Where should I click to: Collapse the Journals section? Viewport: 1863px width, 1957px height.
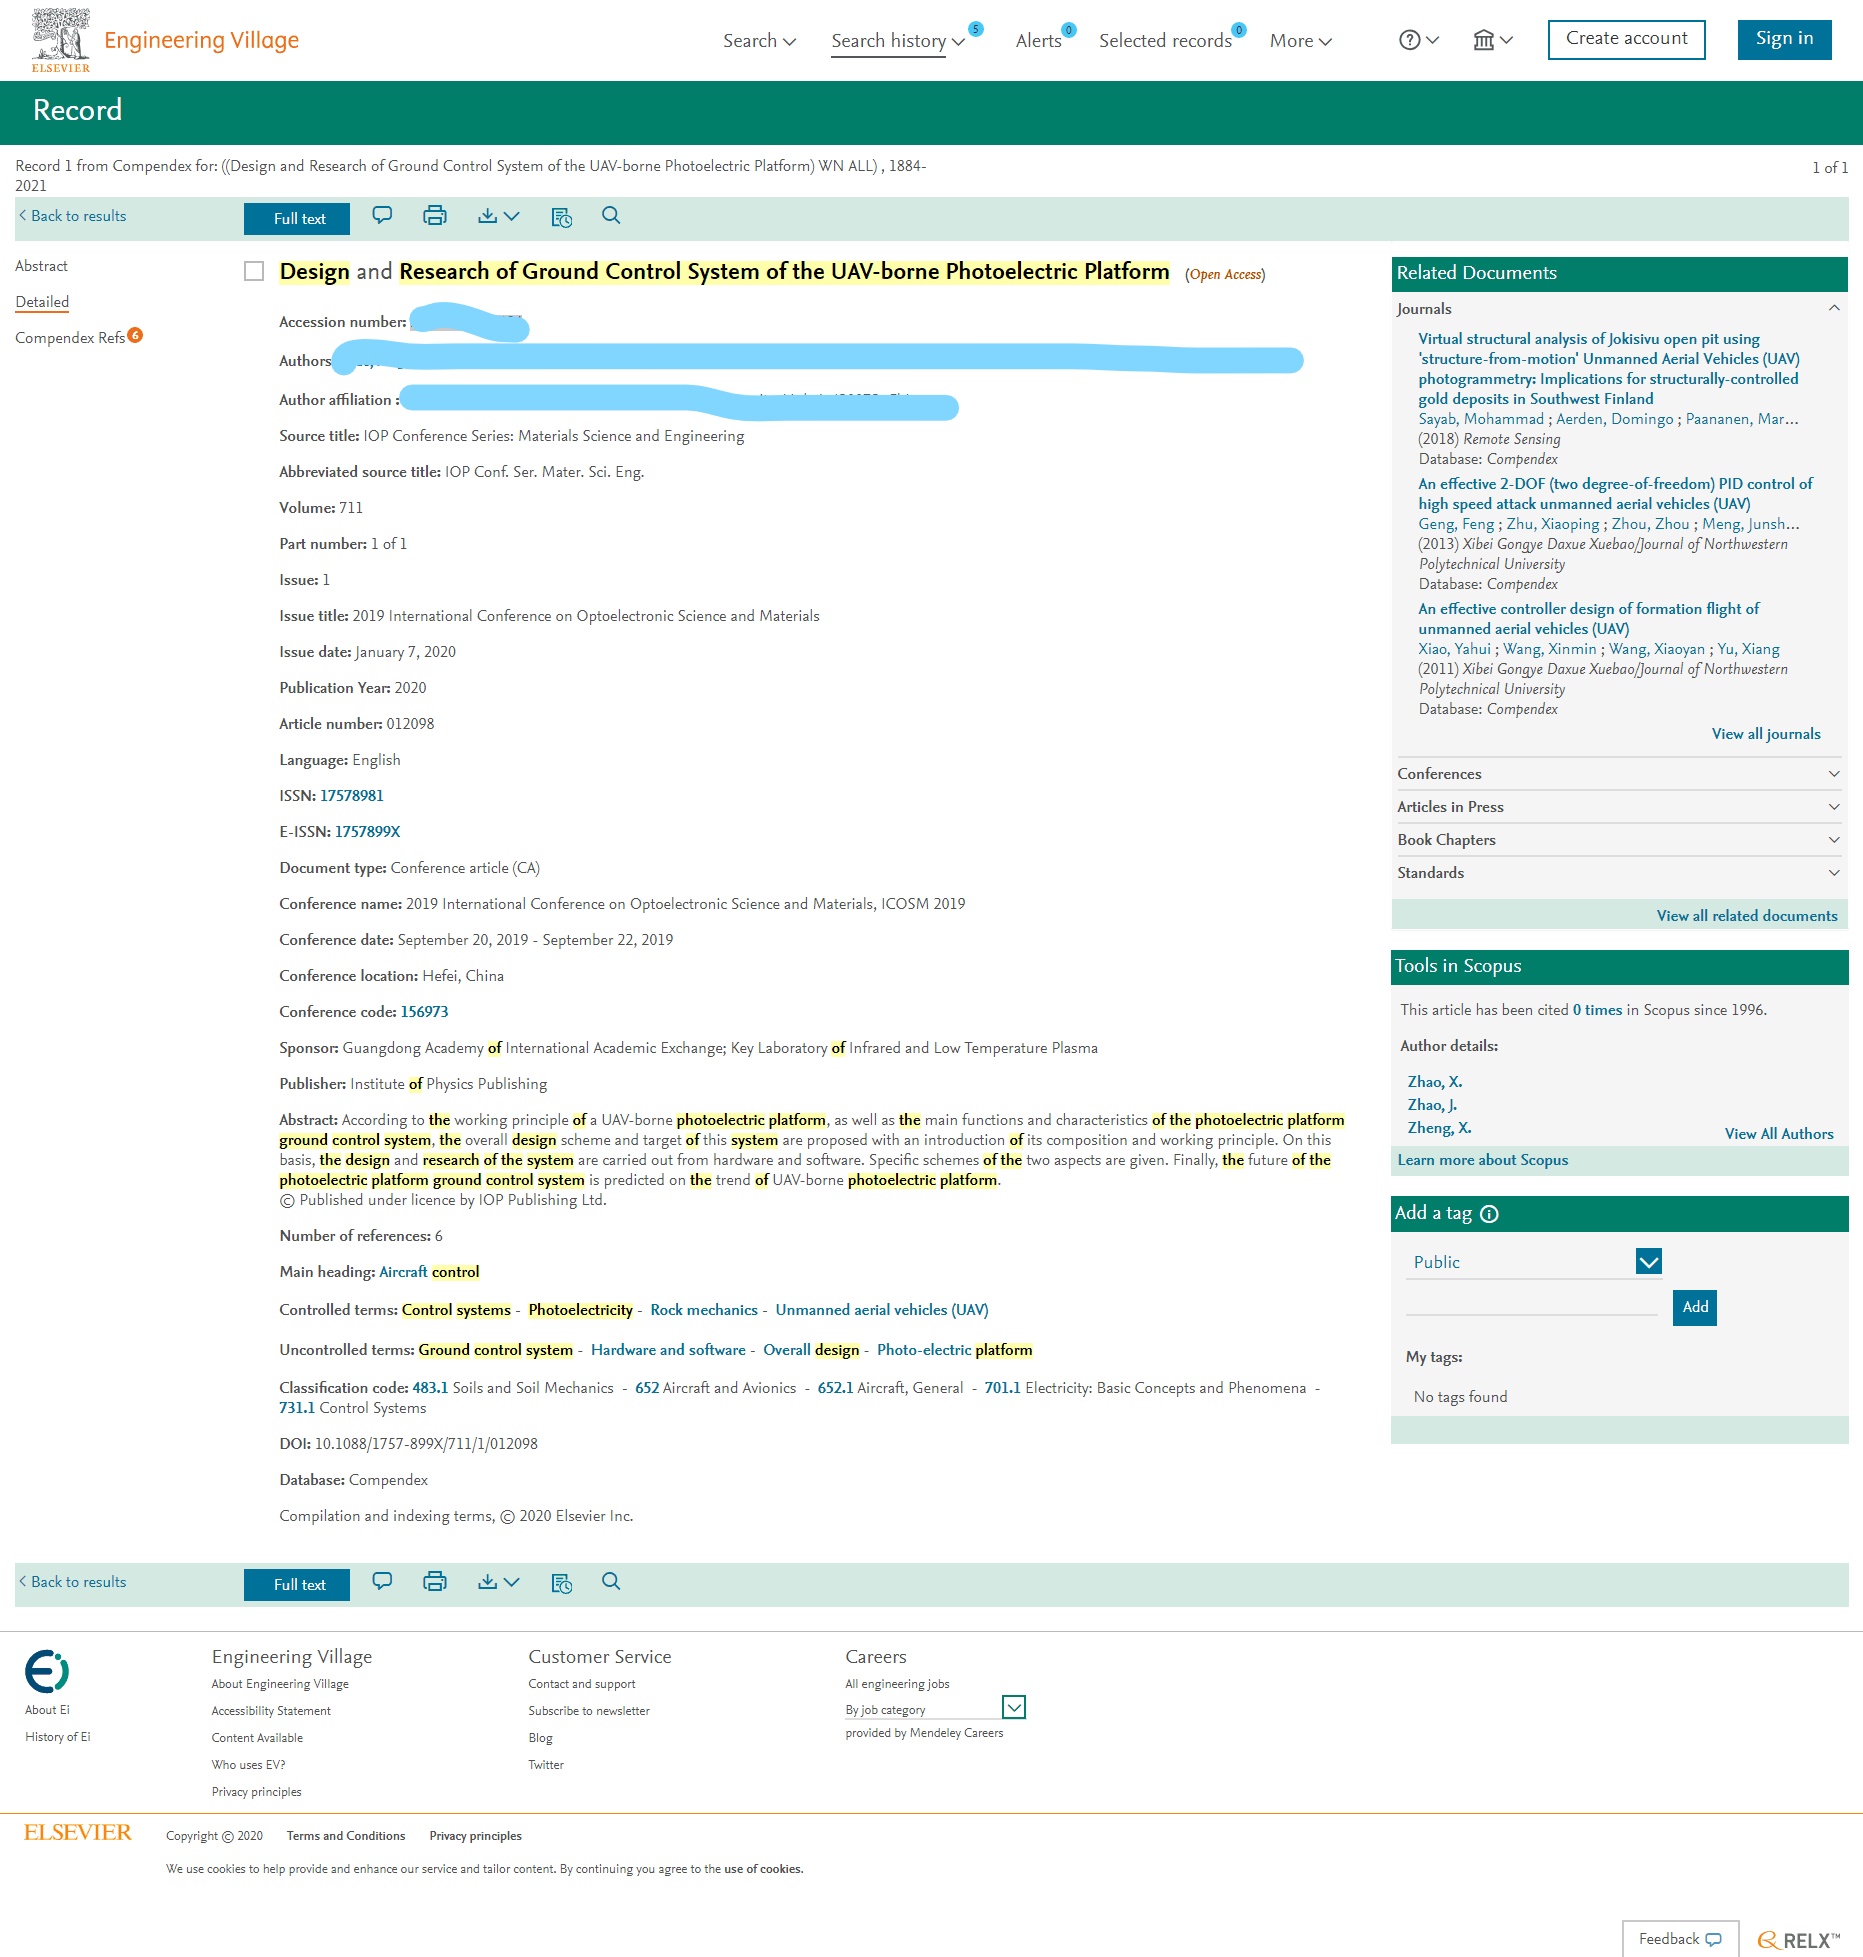tap(1833, 309)
